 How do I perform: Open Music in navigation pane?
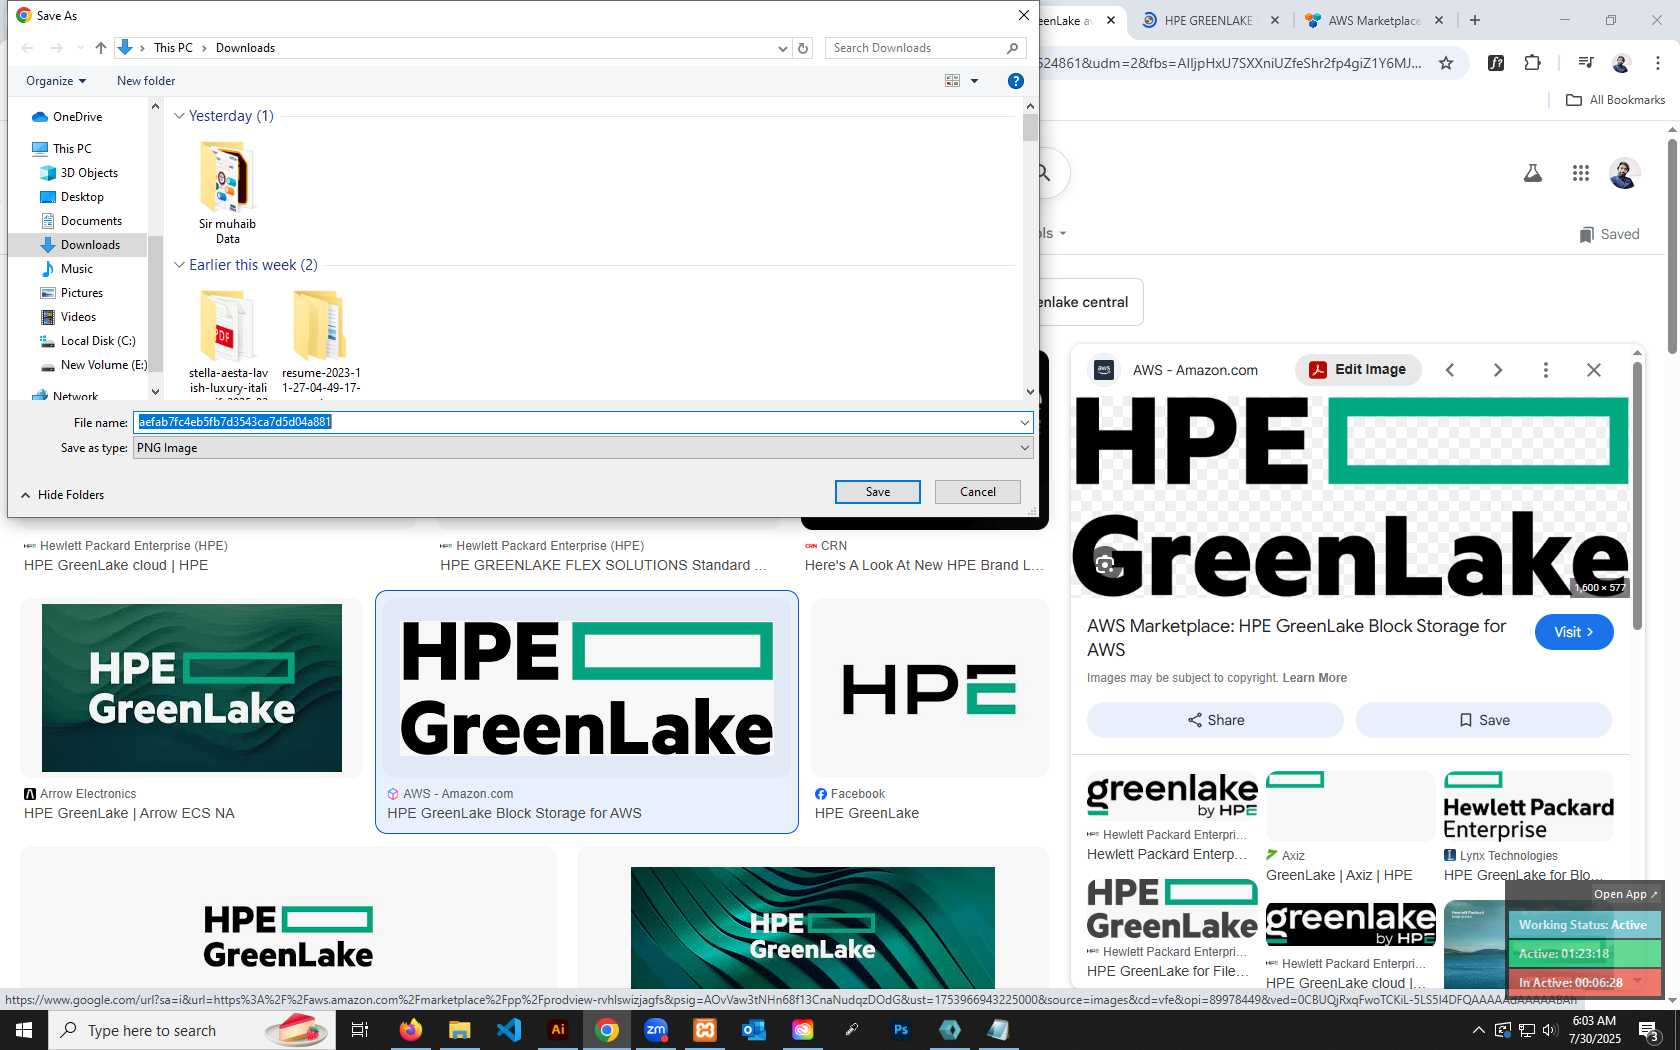click(76, 269)
